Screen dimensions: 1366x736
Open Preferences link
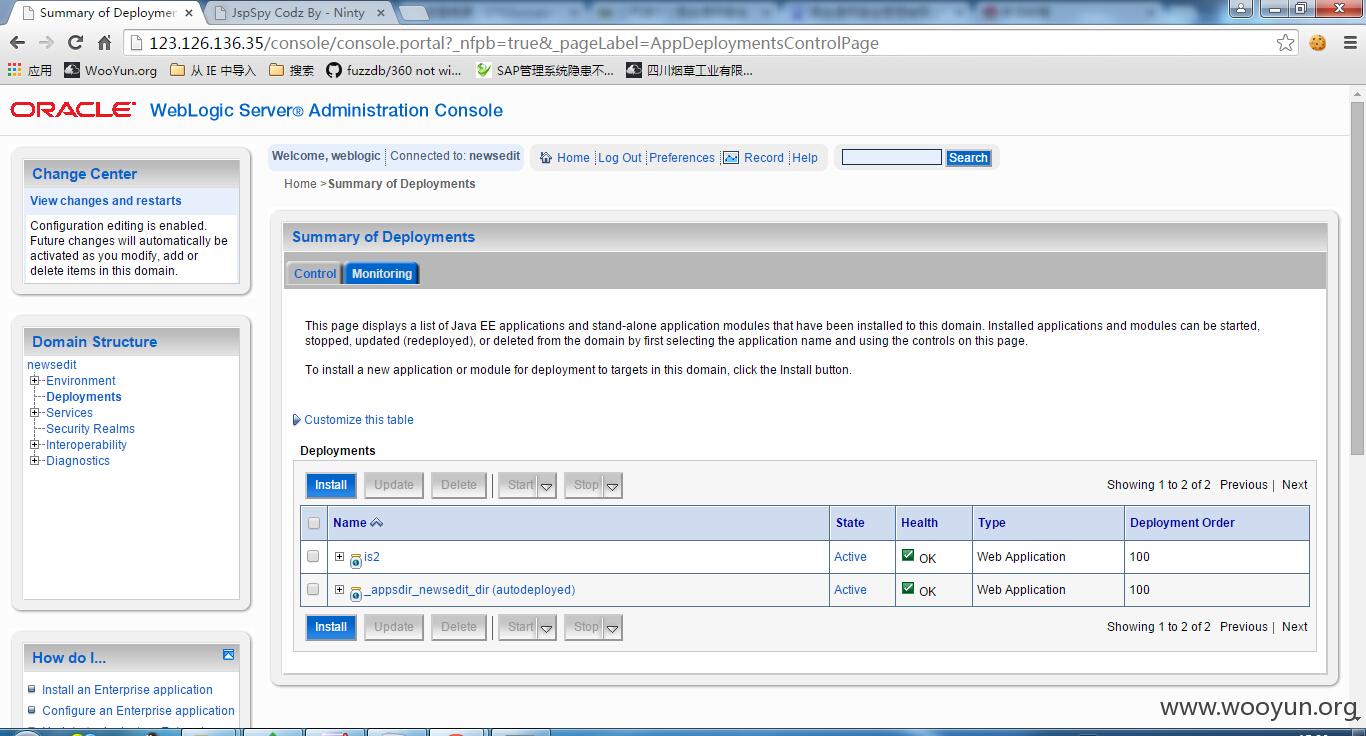pyautogui.click(x=682, y=158)
